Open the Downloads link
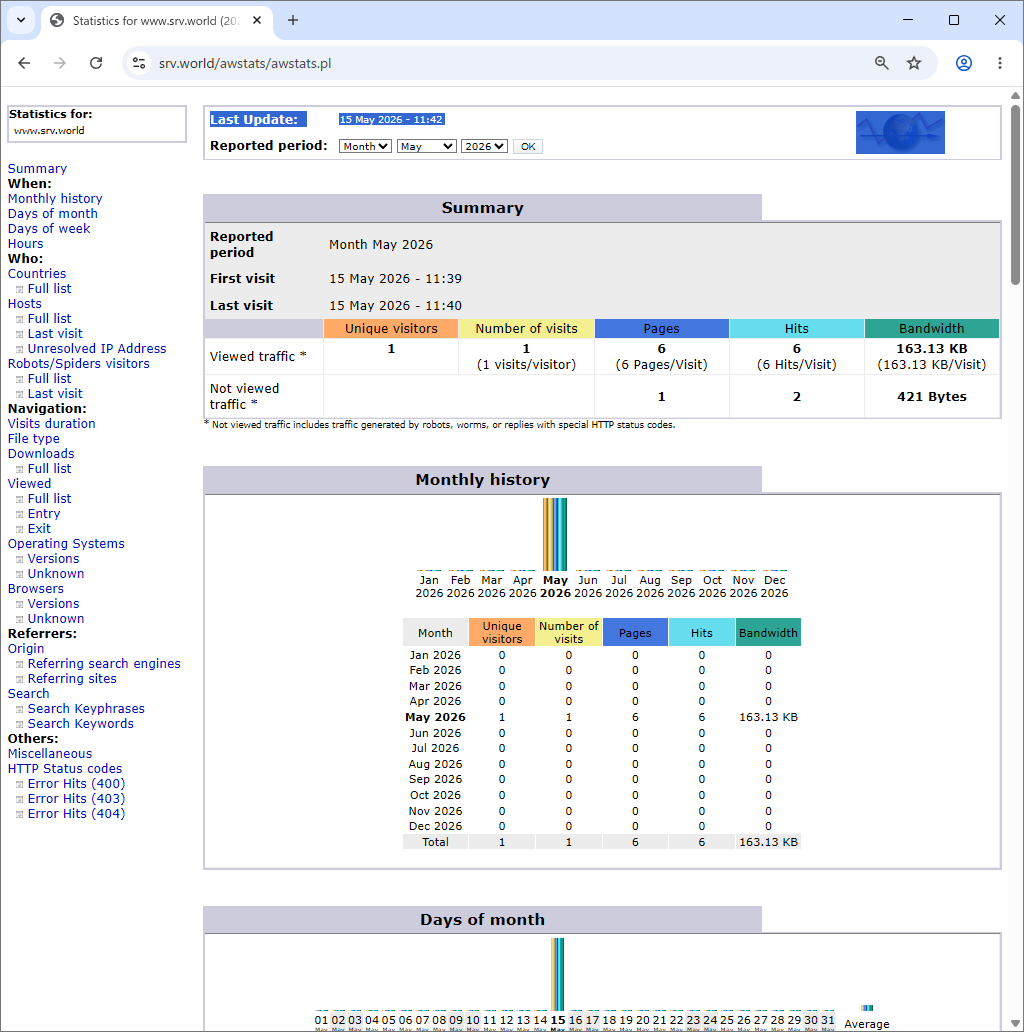Image resolution: width=1024 pixels, height=1032 pixels. click(41, 453)
